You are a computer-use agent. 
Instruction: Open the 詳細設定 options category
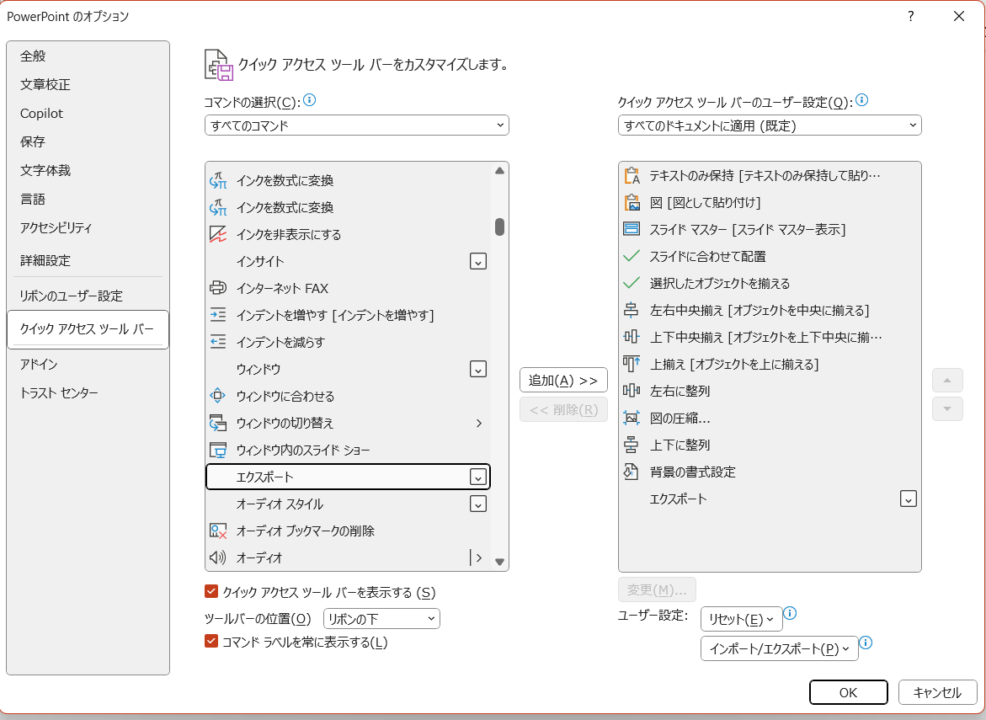tap(88, 260)
